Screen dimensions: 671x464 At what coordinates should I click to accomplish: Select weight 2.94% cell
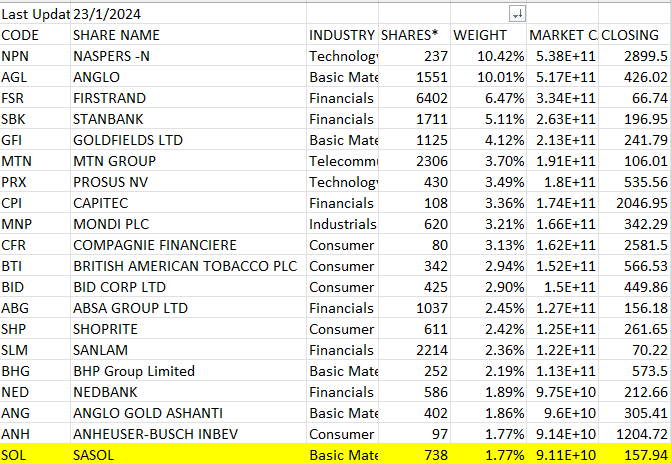(488, 266)
